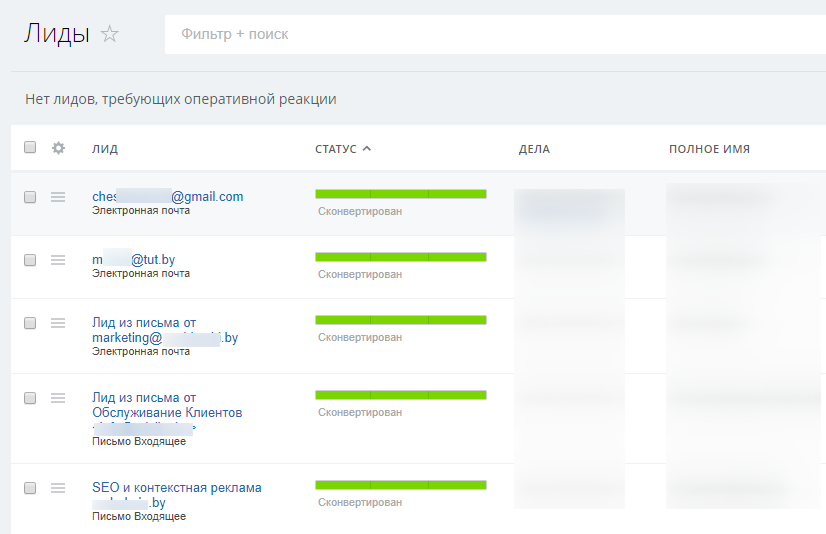Click the Дела column header
This screenshot has width=826, height=534.
point(534,149)
